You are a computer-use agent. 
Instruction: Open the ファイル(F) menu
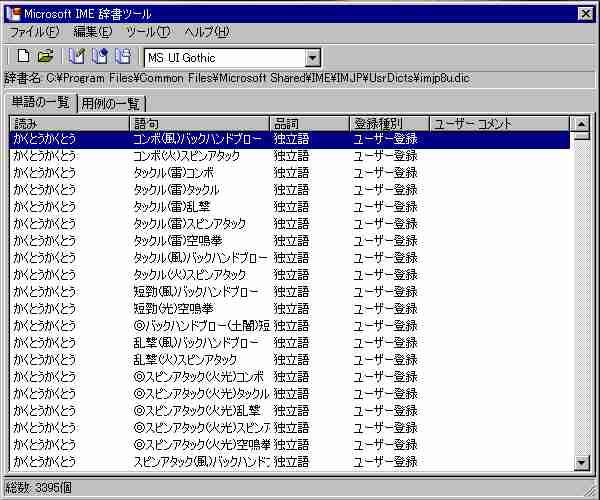34,32
